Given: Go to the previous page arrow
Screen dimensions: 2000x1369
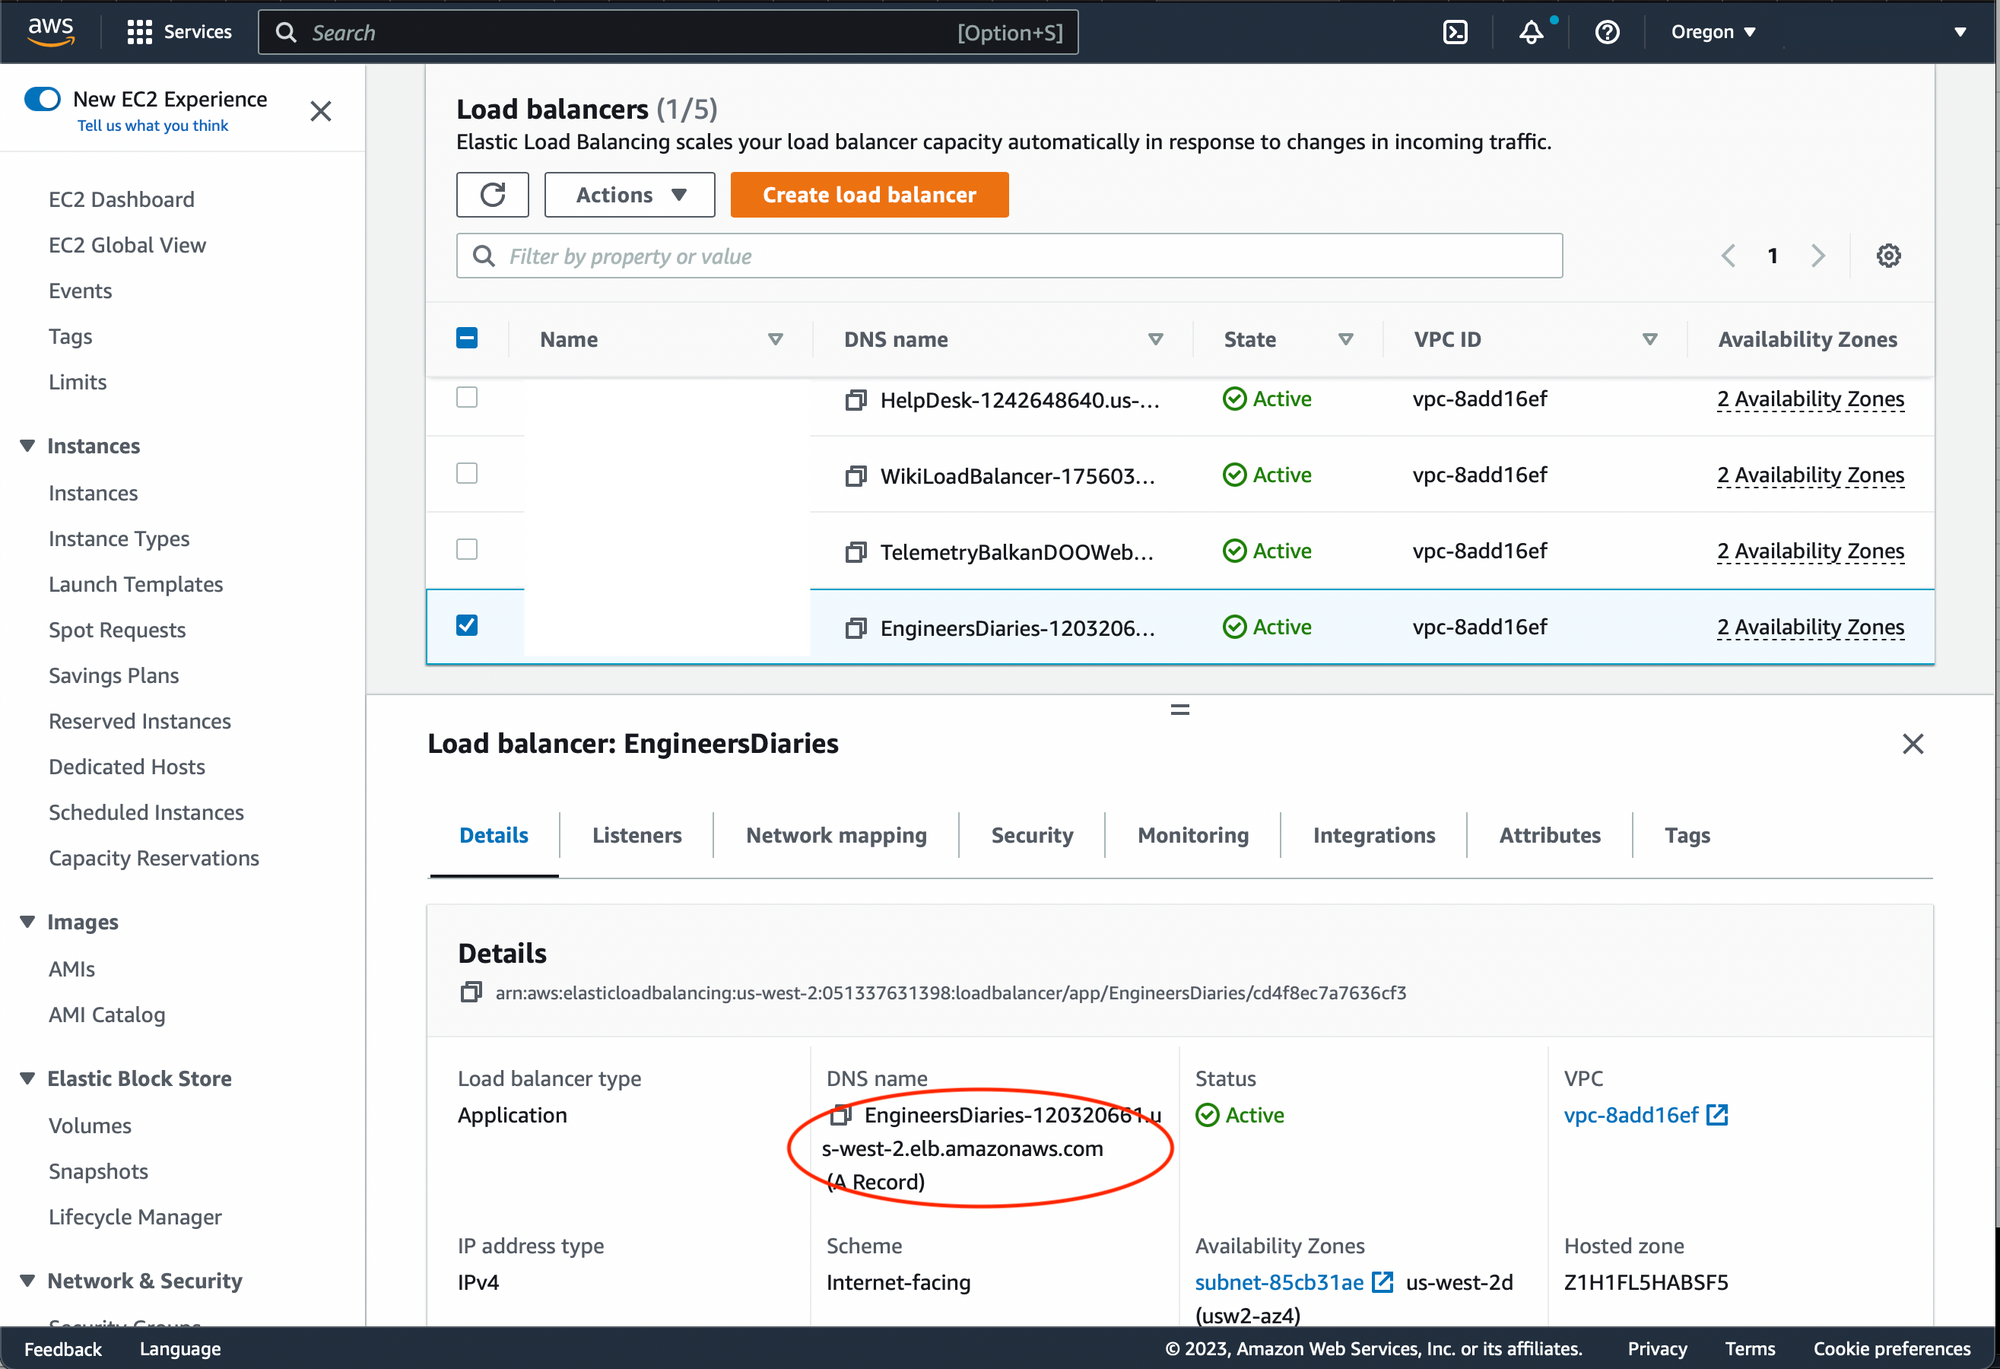Looking at the screenshot, I should pyautogui.click(x=1728, y=256).
